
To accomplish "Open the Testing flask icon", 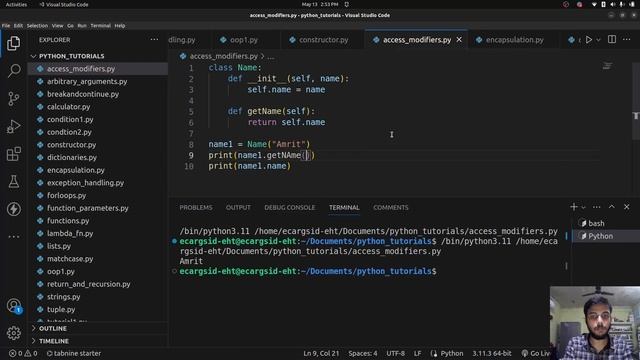I will (x=13, y=182).
